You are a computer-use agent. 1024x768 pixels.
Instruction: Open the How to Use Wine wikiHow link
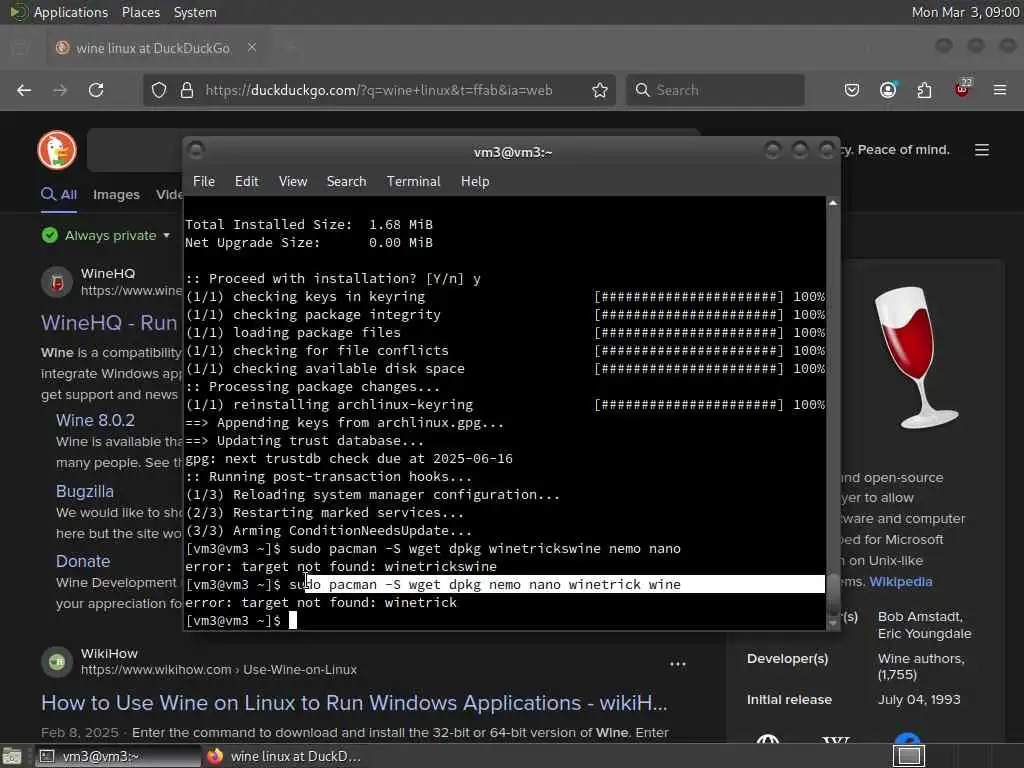coord(354,703)
